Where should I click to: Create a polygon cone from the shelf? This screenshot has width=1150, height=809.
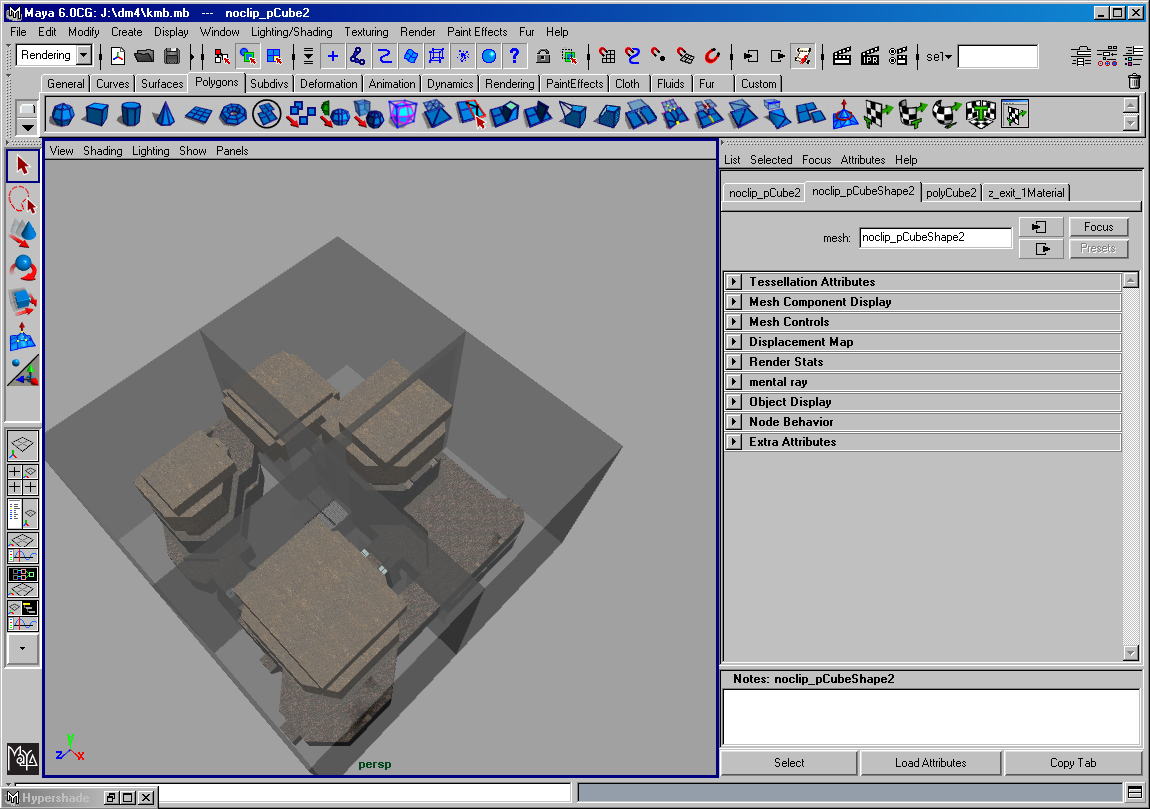click(x=164, y=114)
